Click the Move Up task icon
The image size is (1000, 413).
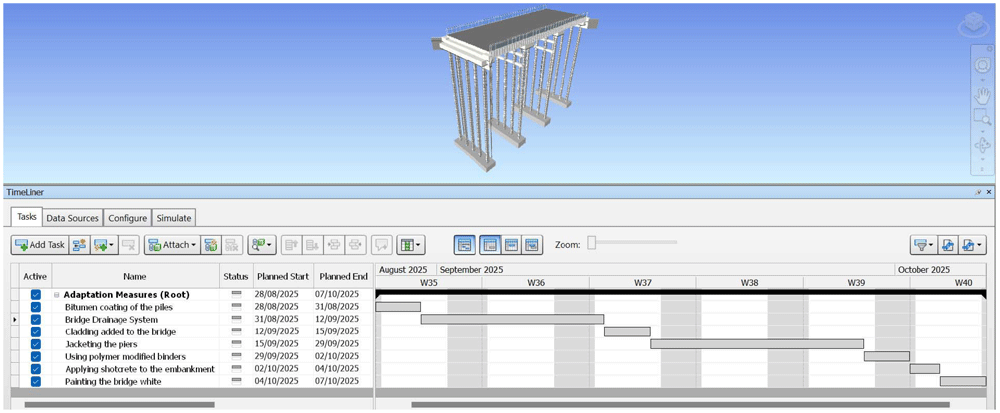(x=291, y=245)
